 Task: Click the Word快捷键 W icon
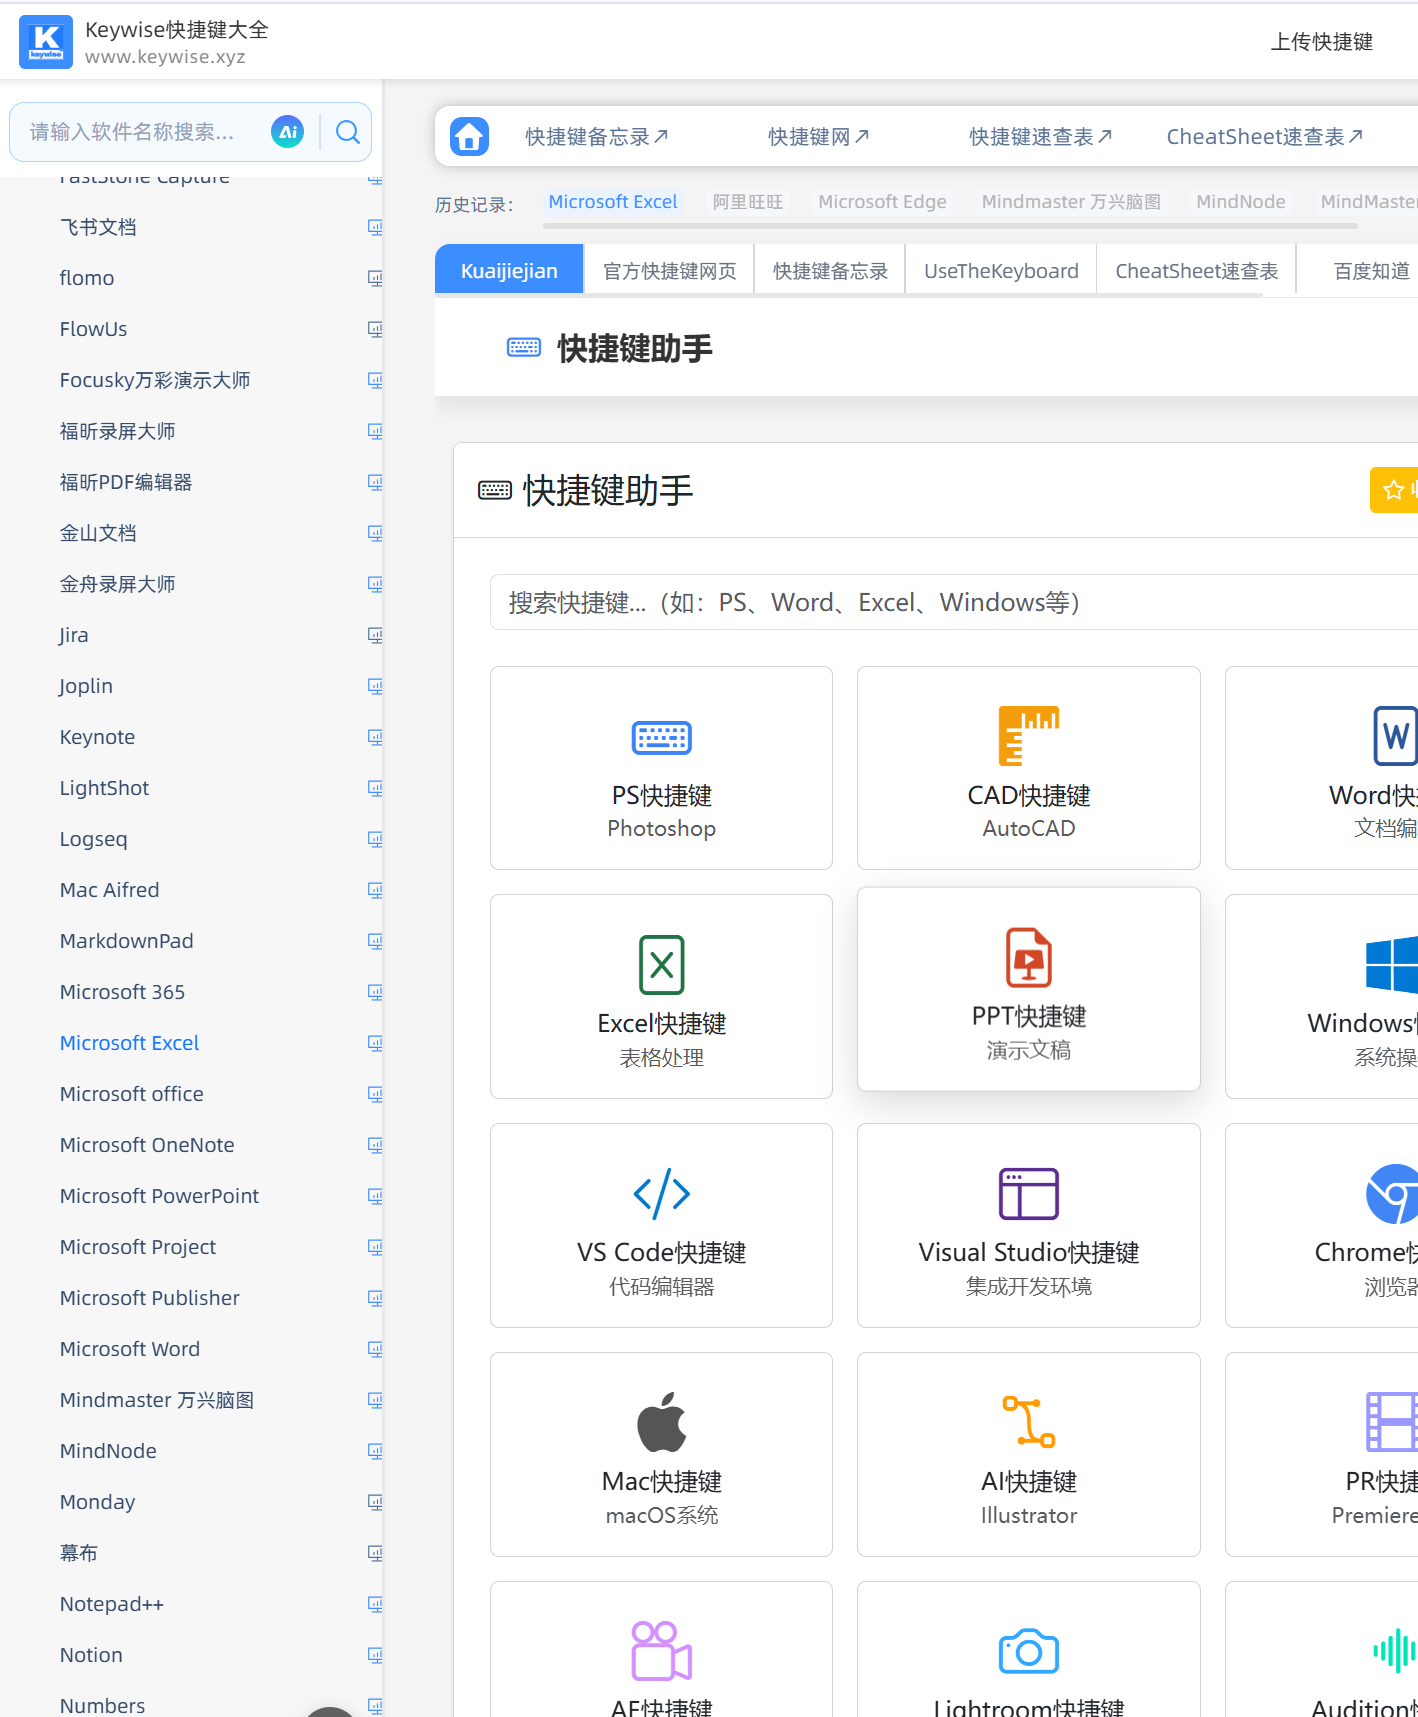[x=1395, y=736]
